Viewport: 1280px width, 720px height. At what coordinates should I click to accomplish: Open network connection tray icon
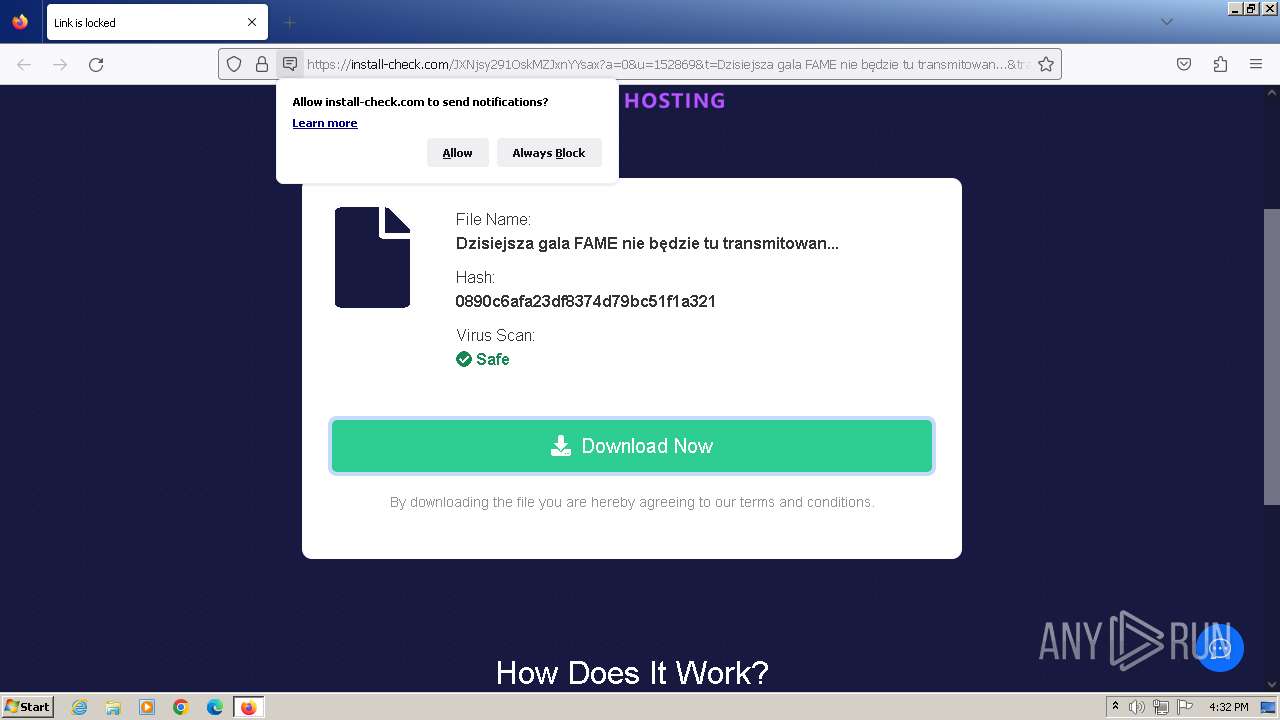click(x=1161, y=707)
